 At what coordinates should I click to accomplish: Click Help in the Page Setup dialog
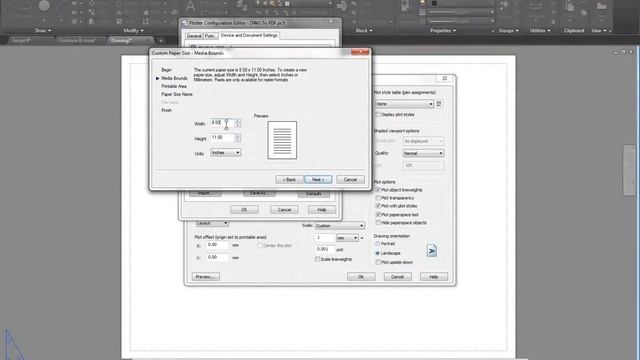433,277
